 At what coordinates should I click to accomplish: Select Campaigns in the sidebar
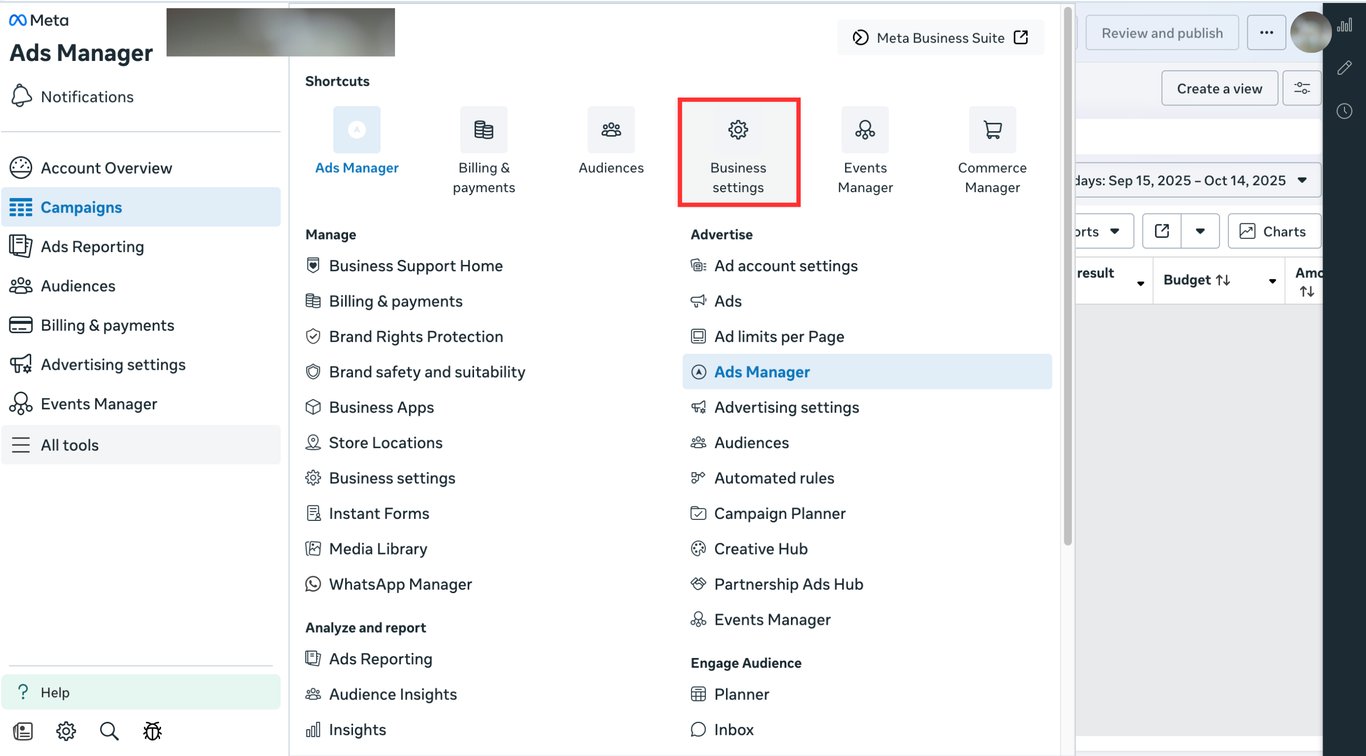141,207
